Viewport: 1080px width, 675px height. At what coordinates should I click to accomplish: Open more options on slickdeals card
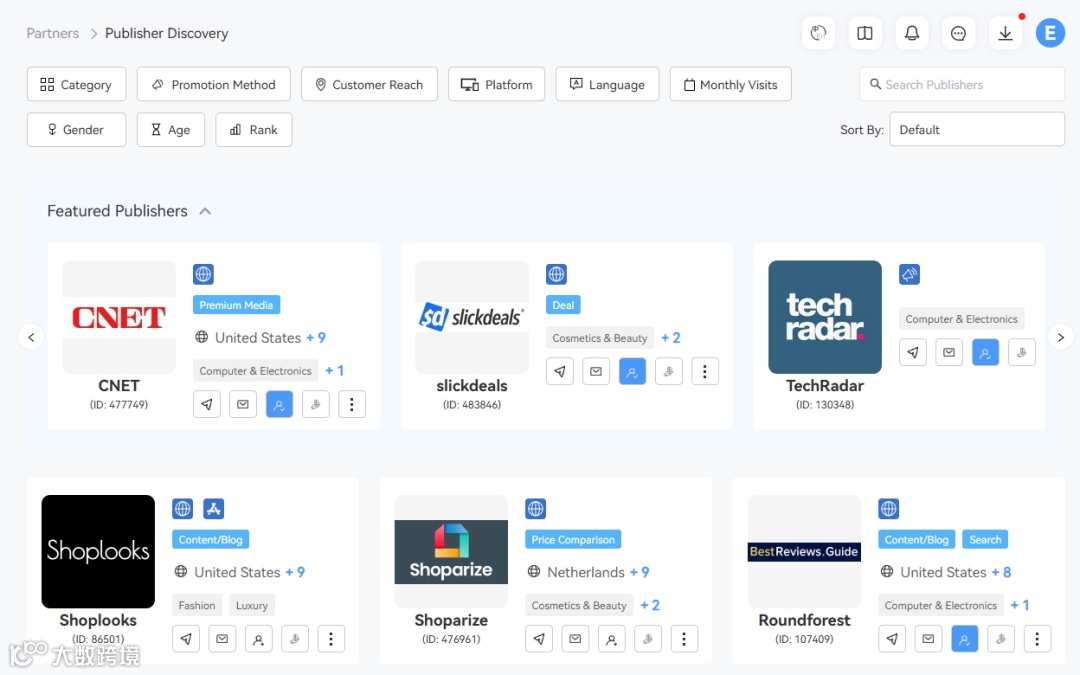coord(705,371)
